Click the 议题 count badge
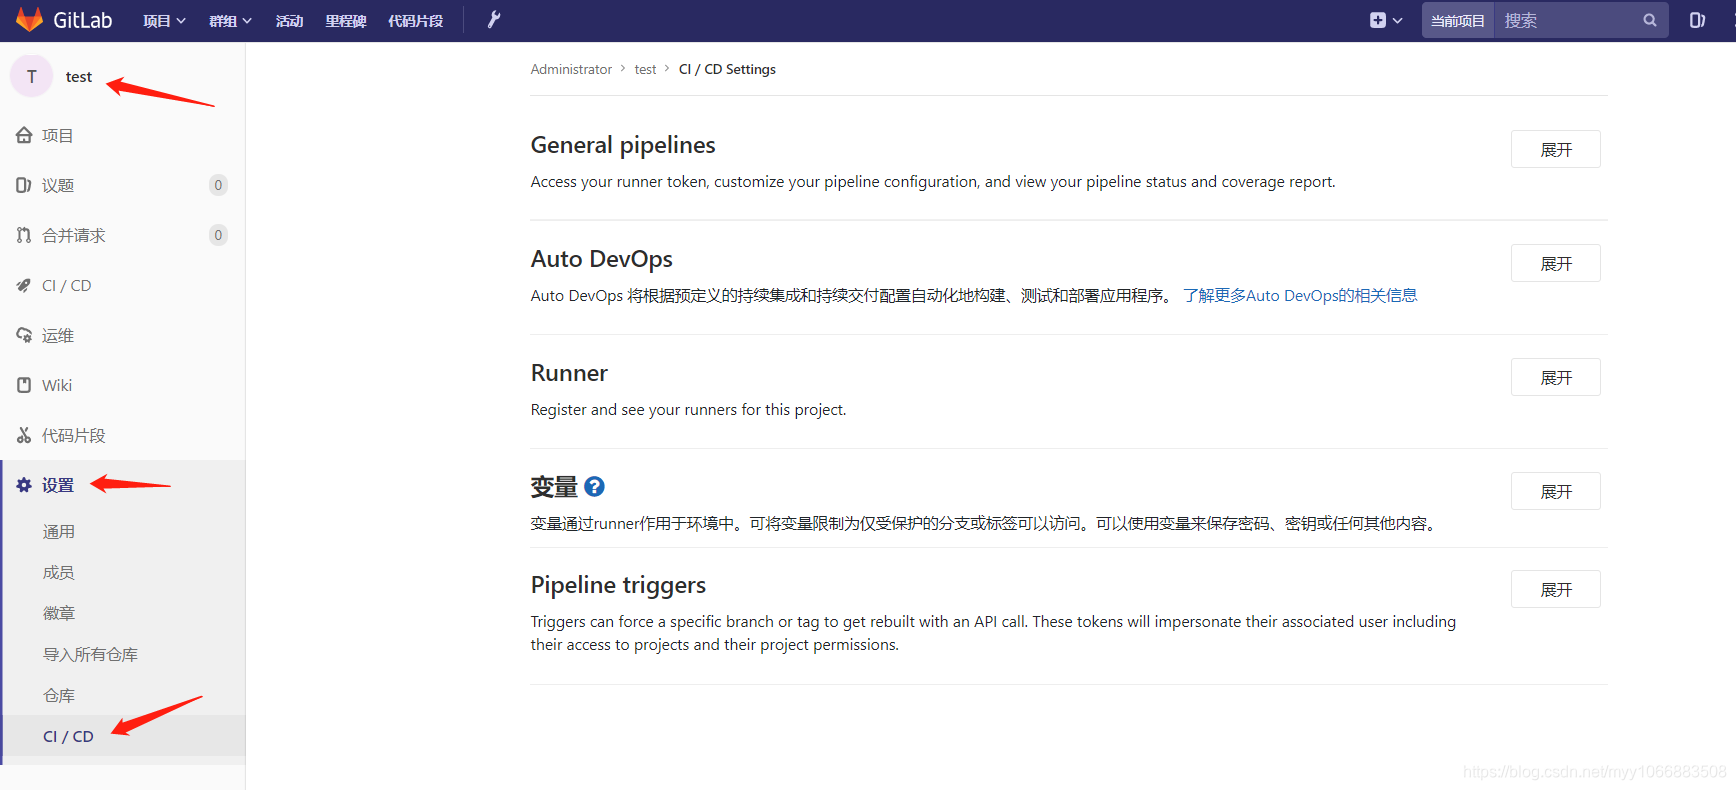1736x790 pixels. [x=218, y=185]
